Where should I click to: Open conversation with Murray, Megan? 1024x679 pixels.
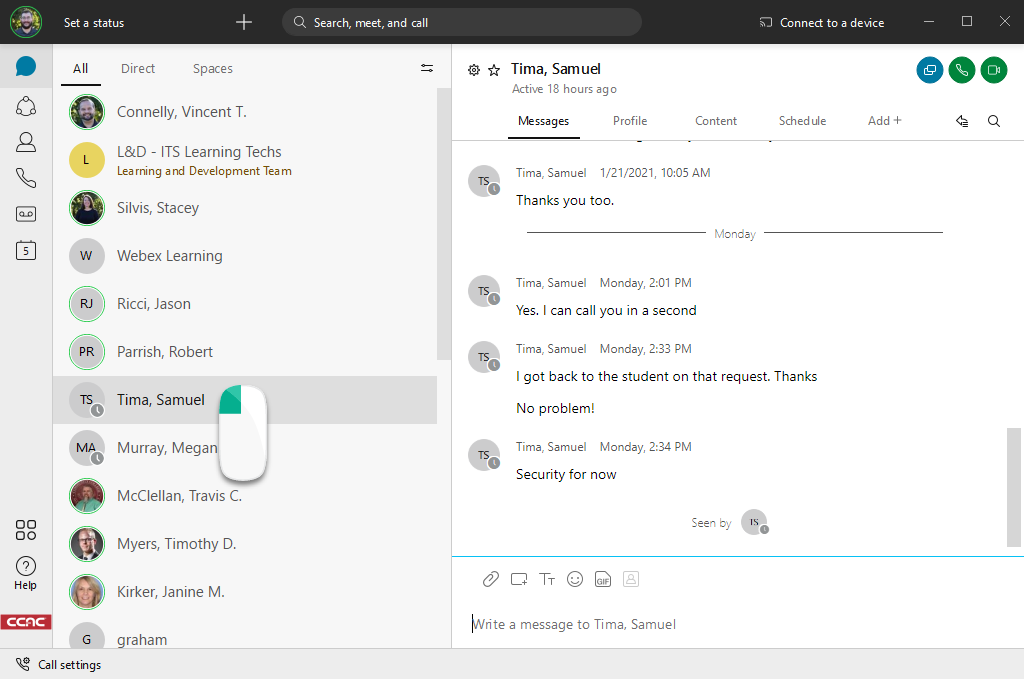click(245, 448)
